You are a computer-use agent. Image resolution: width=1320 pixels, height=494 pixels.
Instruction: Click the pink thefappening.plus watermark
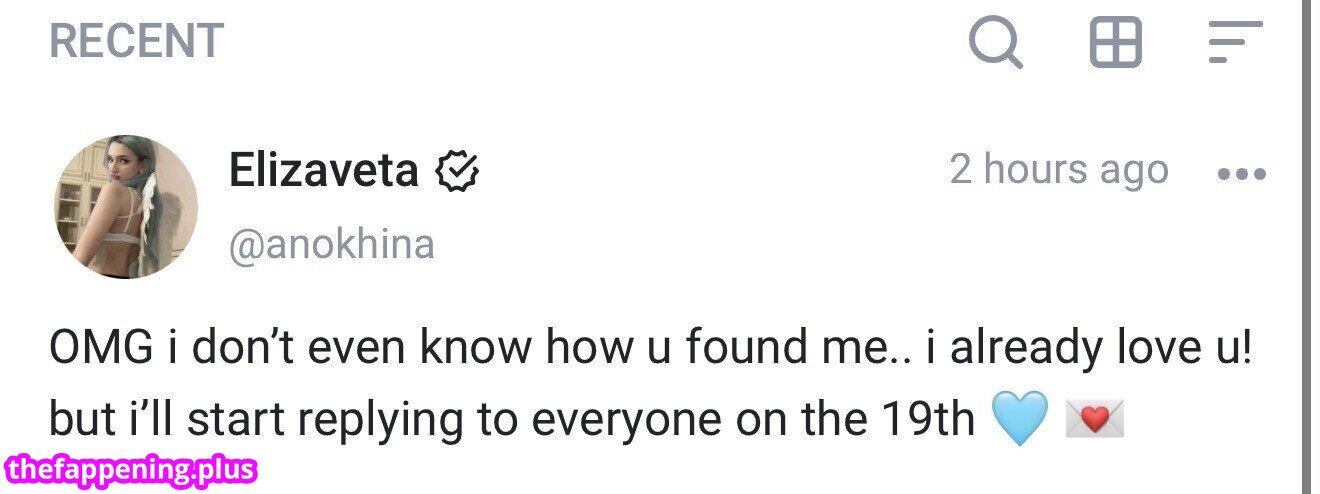[x=130, y=469]
